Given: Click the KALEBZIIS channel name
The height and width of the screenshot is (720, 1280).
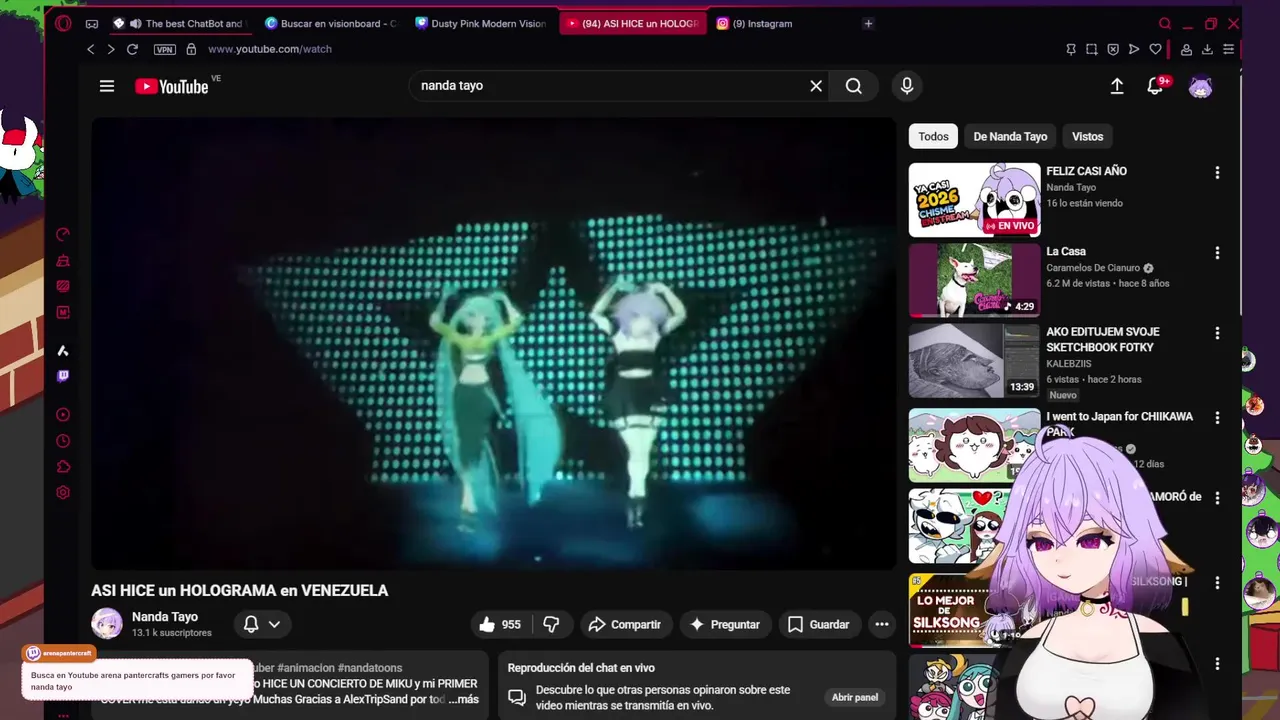Looking at the screenshot, I should 1068,364.
